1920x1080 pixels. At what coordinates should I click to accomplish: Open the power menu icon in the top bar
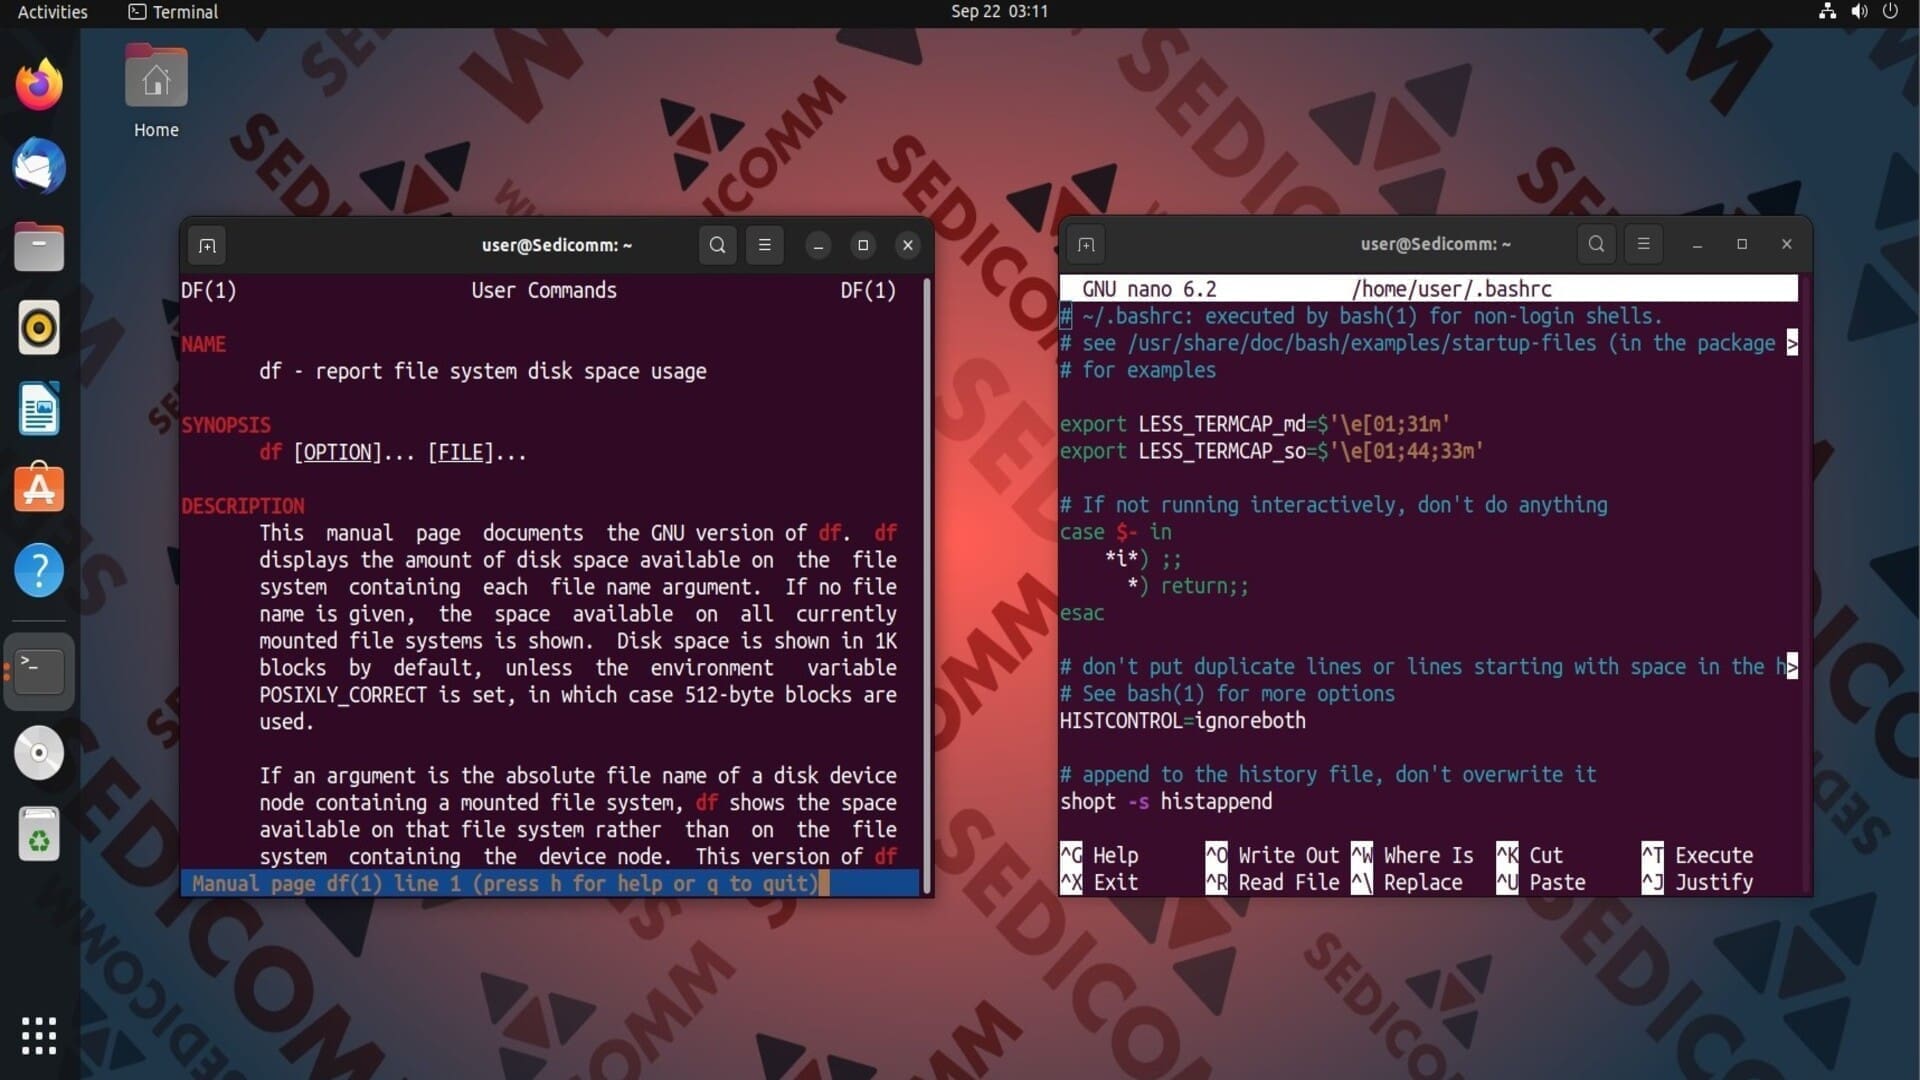[1890, 12]
